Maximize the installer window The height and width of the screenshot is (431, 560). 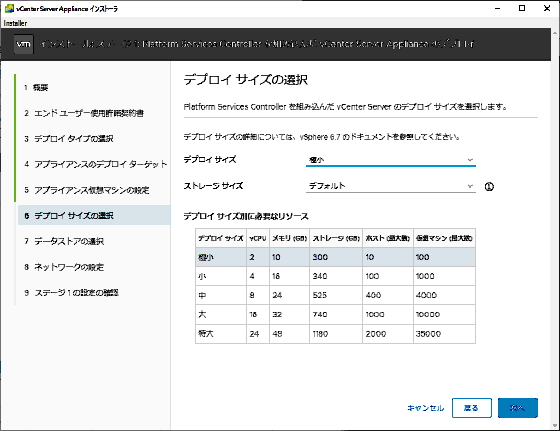tap(522, 8)
